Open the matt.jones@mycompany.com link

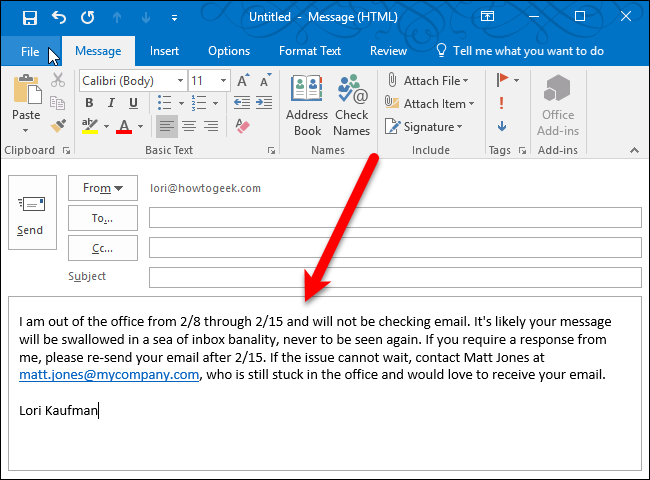coord(109,375)
